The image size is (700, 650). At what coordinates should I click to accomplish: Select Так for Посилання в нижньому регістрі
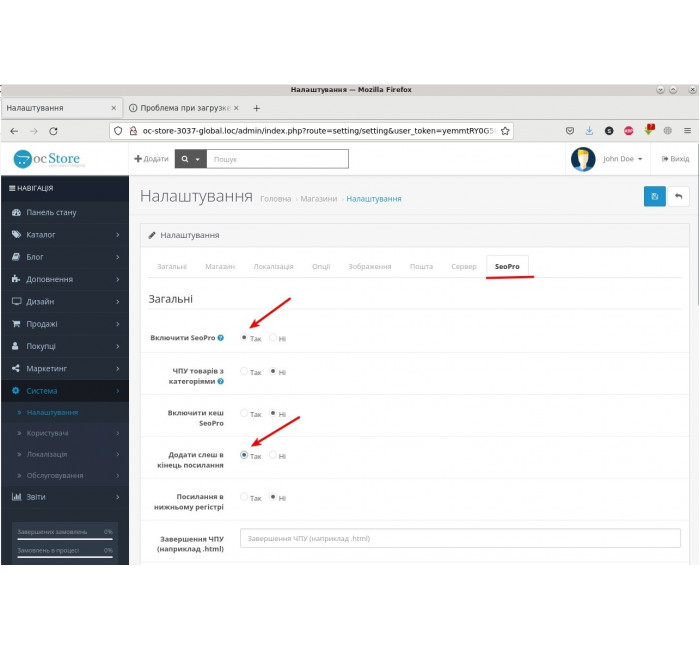click(x=244, y=497)
